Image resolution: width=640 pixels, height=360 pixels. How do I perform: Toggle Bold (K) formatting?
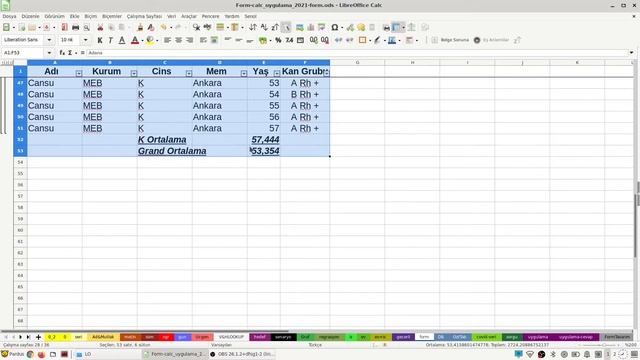click(100, 40)
